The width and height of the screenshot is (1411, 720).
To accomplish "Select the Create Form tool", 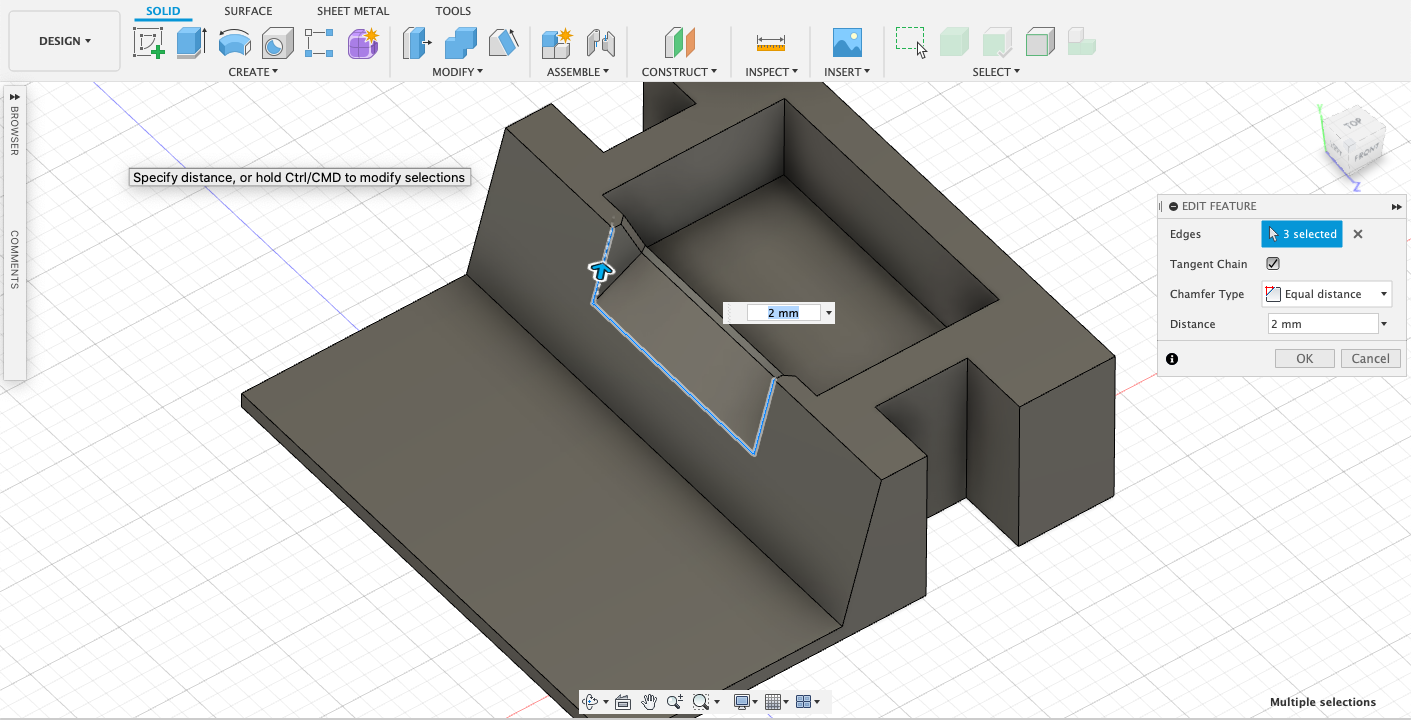I will click(362, 43).
